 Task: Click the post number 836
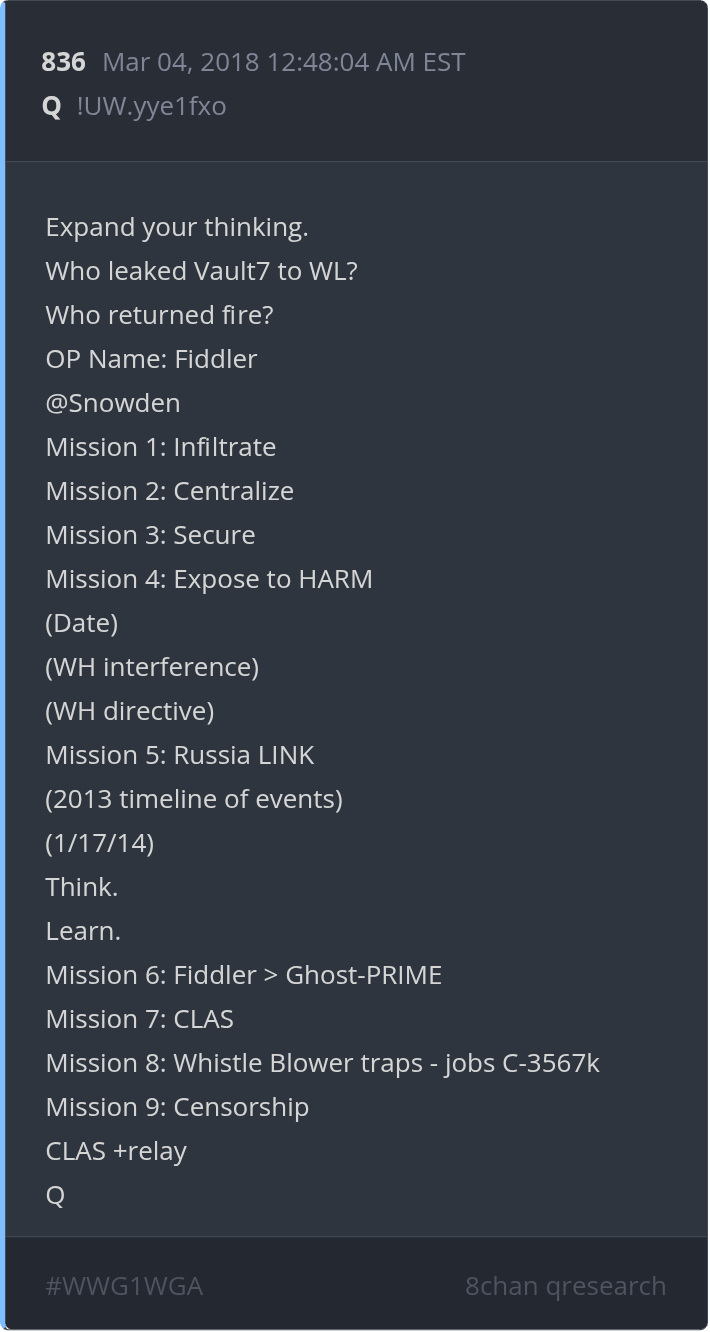tap(63, 62)
